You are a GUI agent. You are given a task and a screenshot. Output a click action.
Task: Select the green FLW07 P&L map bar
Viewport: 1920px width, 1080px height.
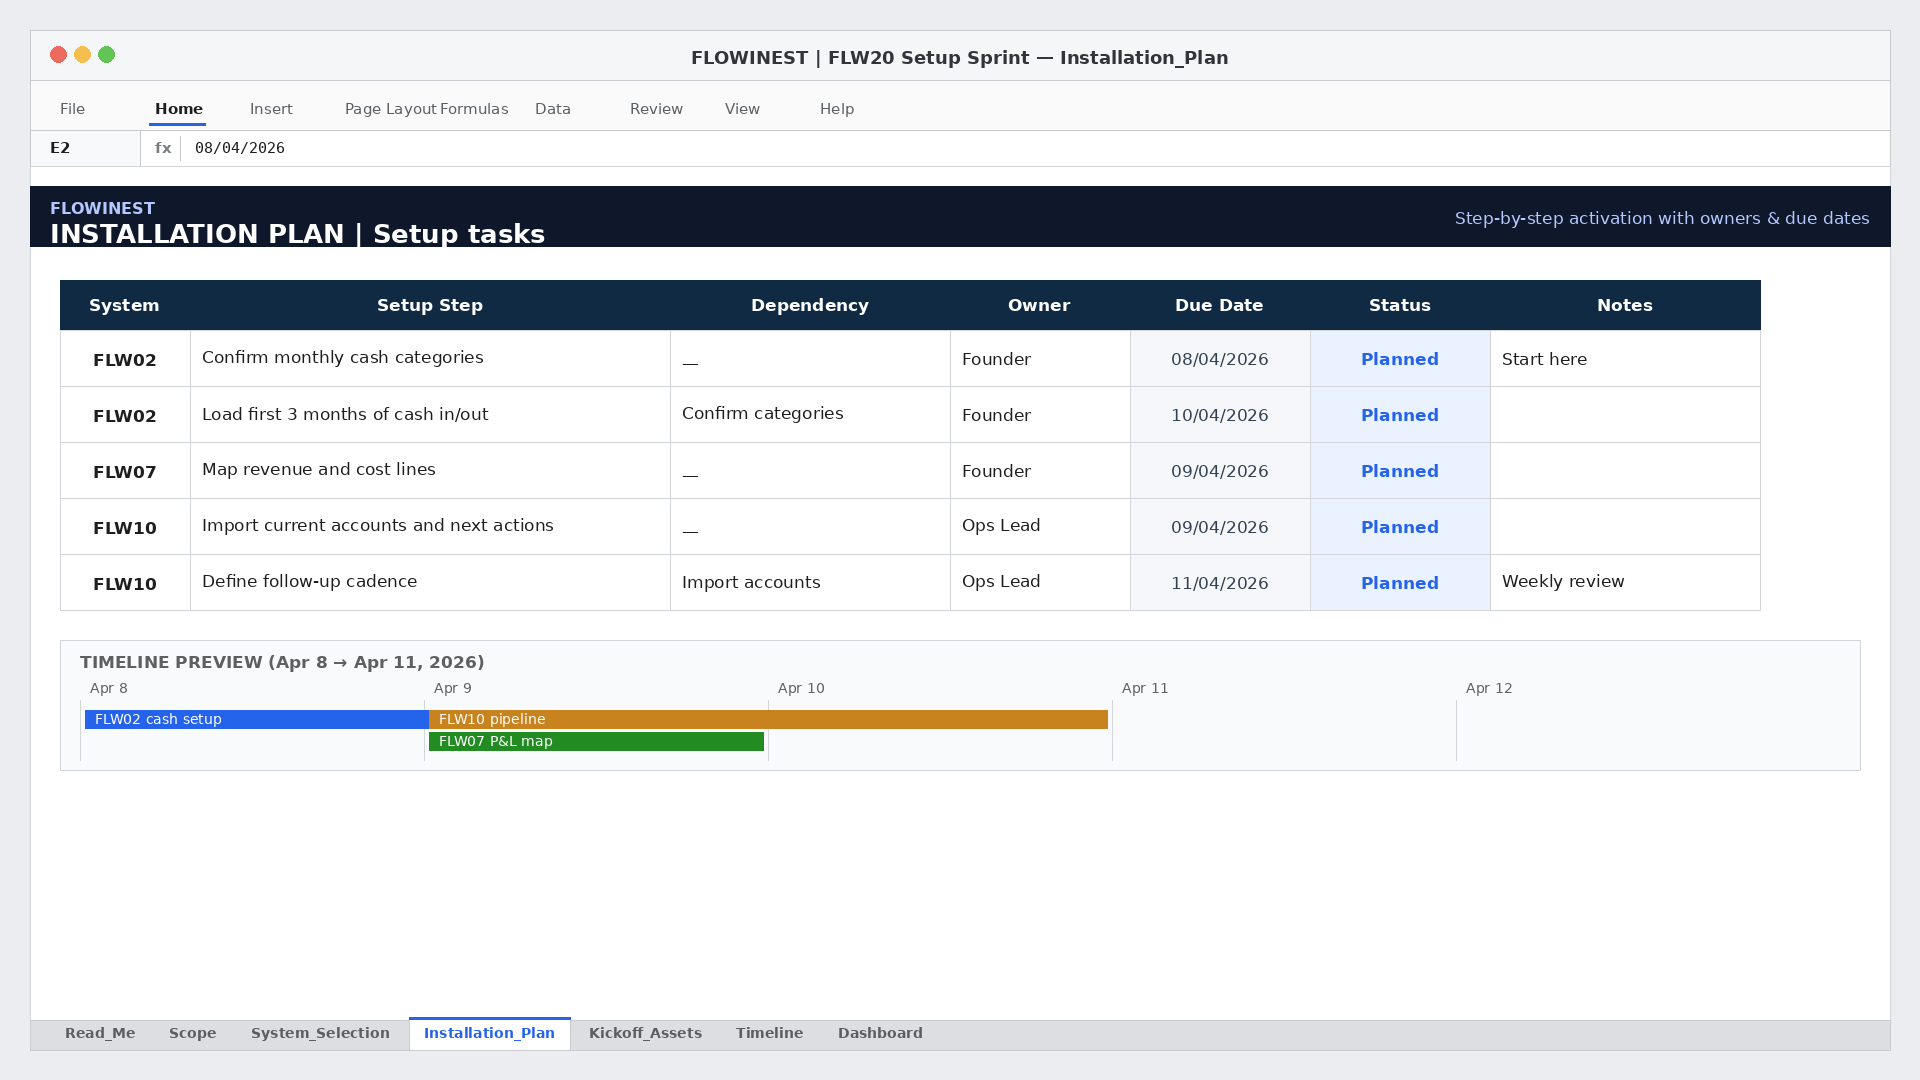(596, 741)
